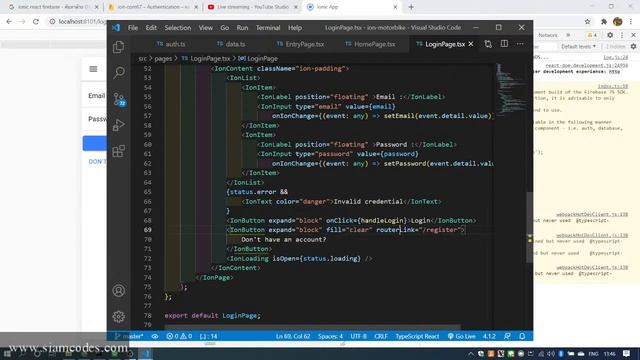Bookmark the page with star icon
This screenshot has height=360, width=640.
tap(587, 22)
